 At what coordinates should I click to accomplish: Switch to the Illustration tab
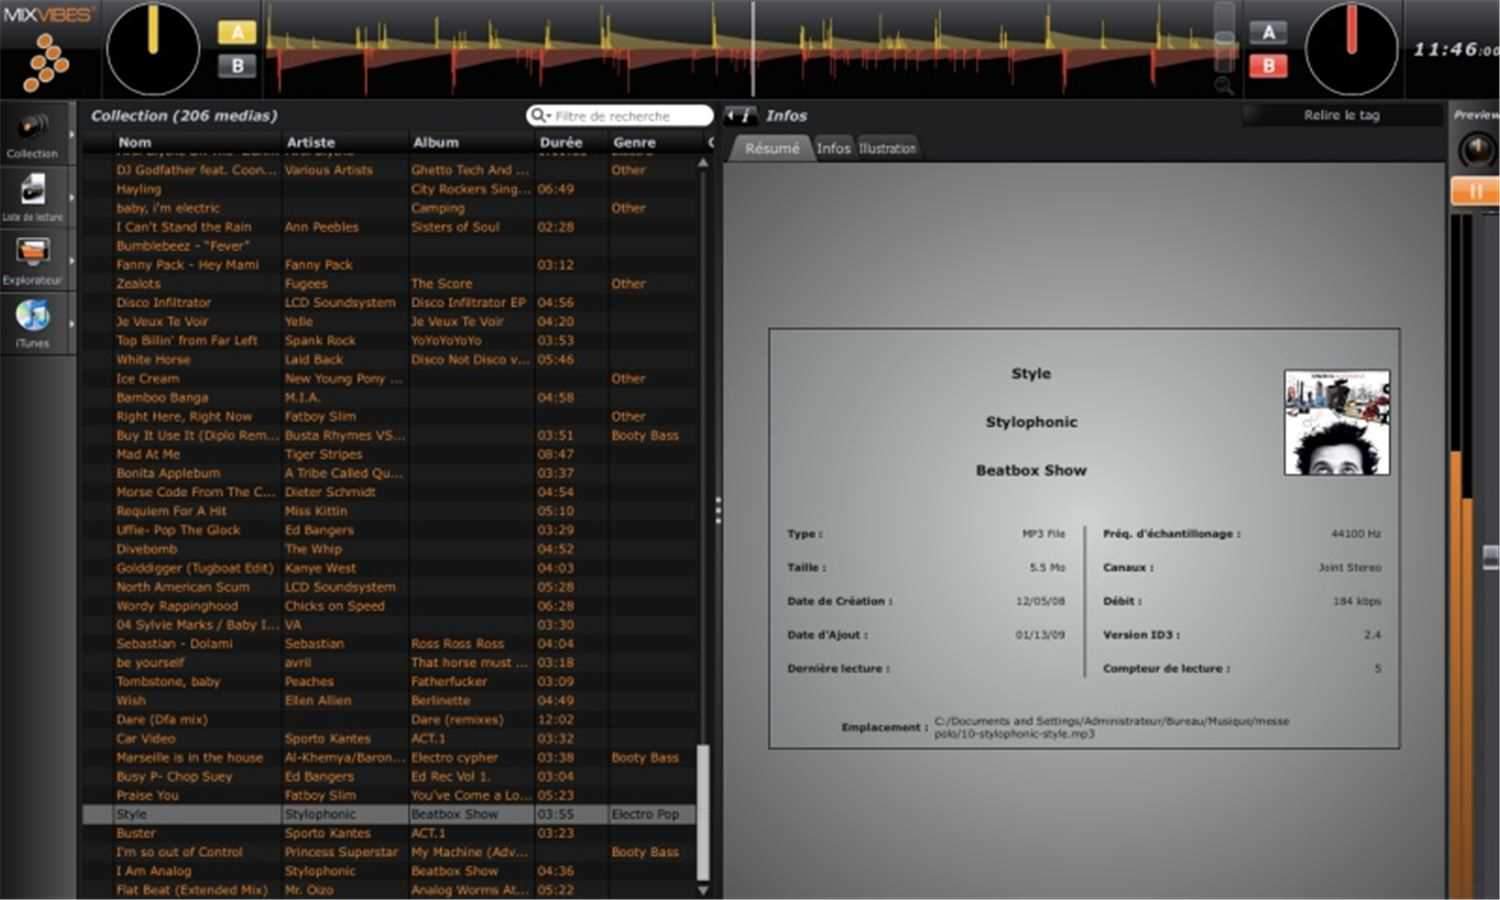coord(888,148)
